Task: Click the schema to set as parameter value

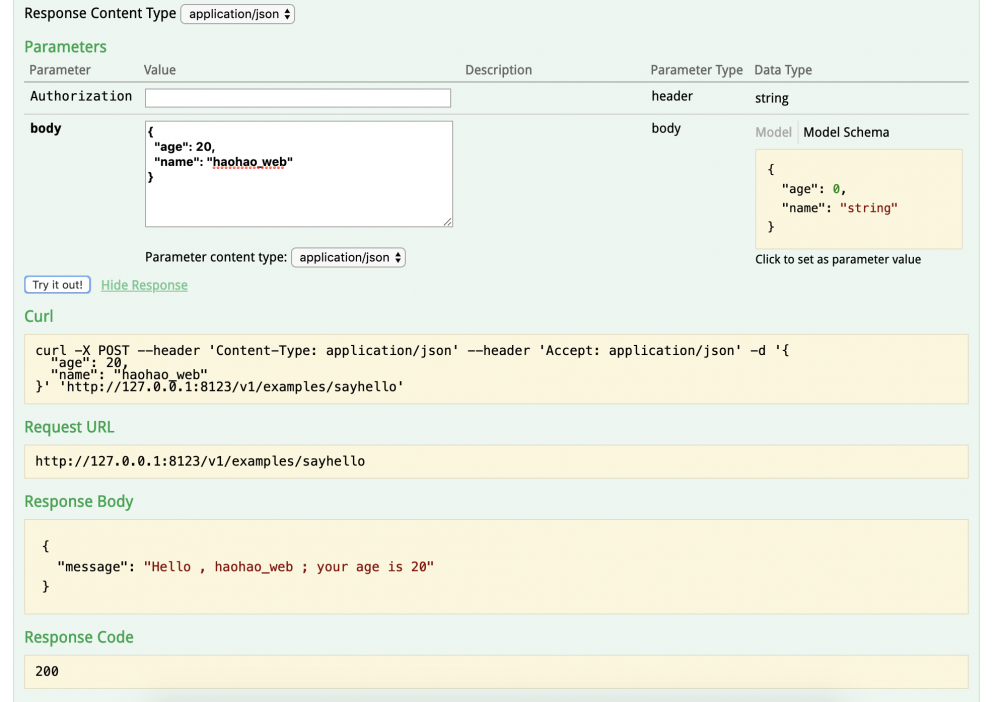Action: click(858, 198)
